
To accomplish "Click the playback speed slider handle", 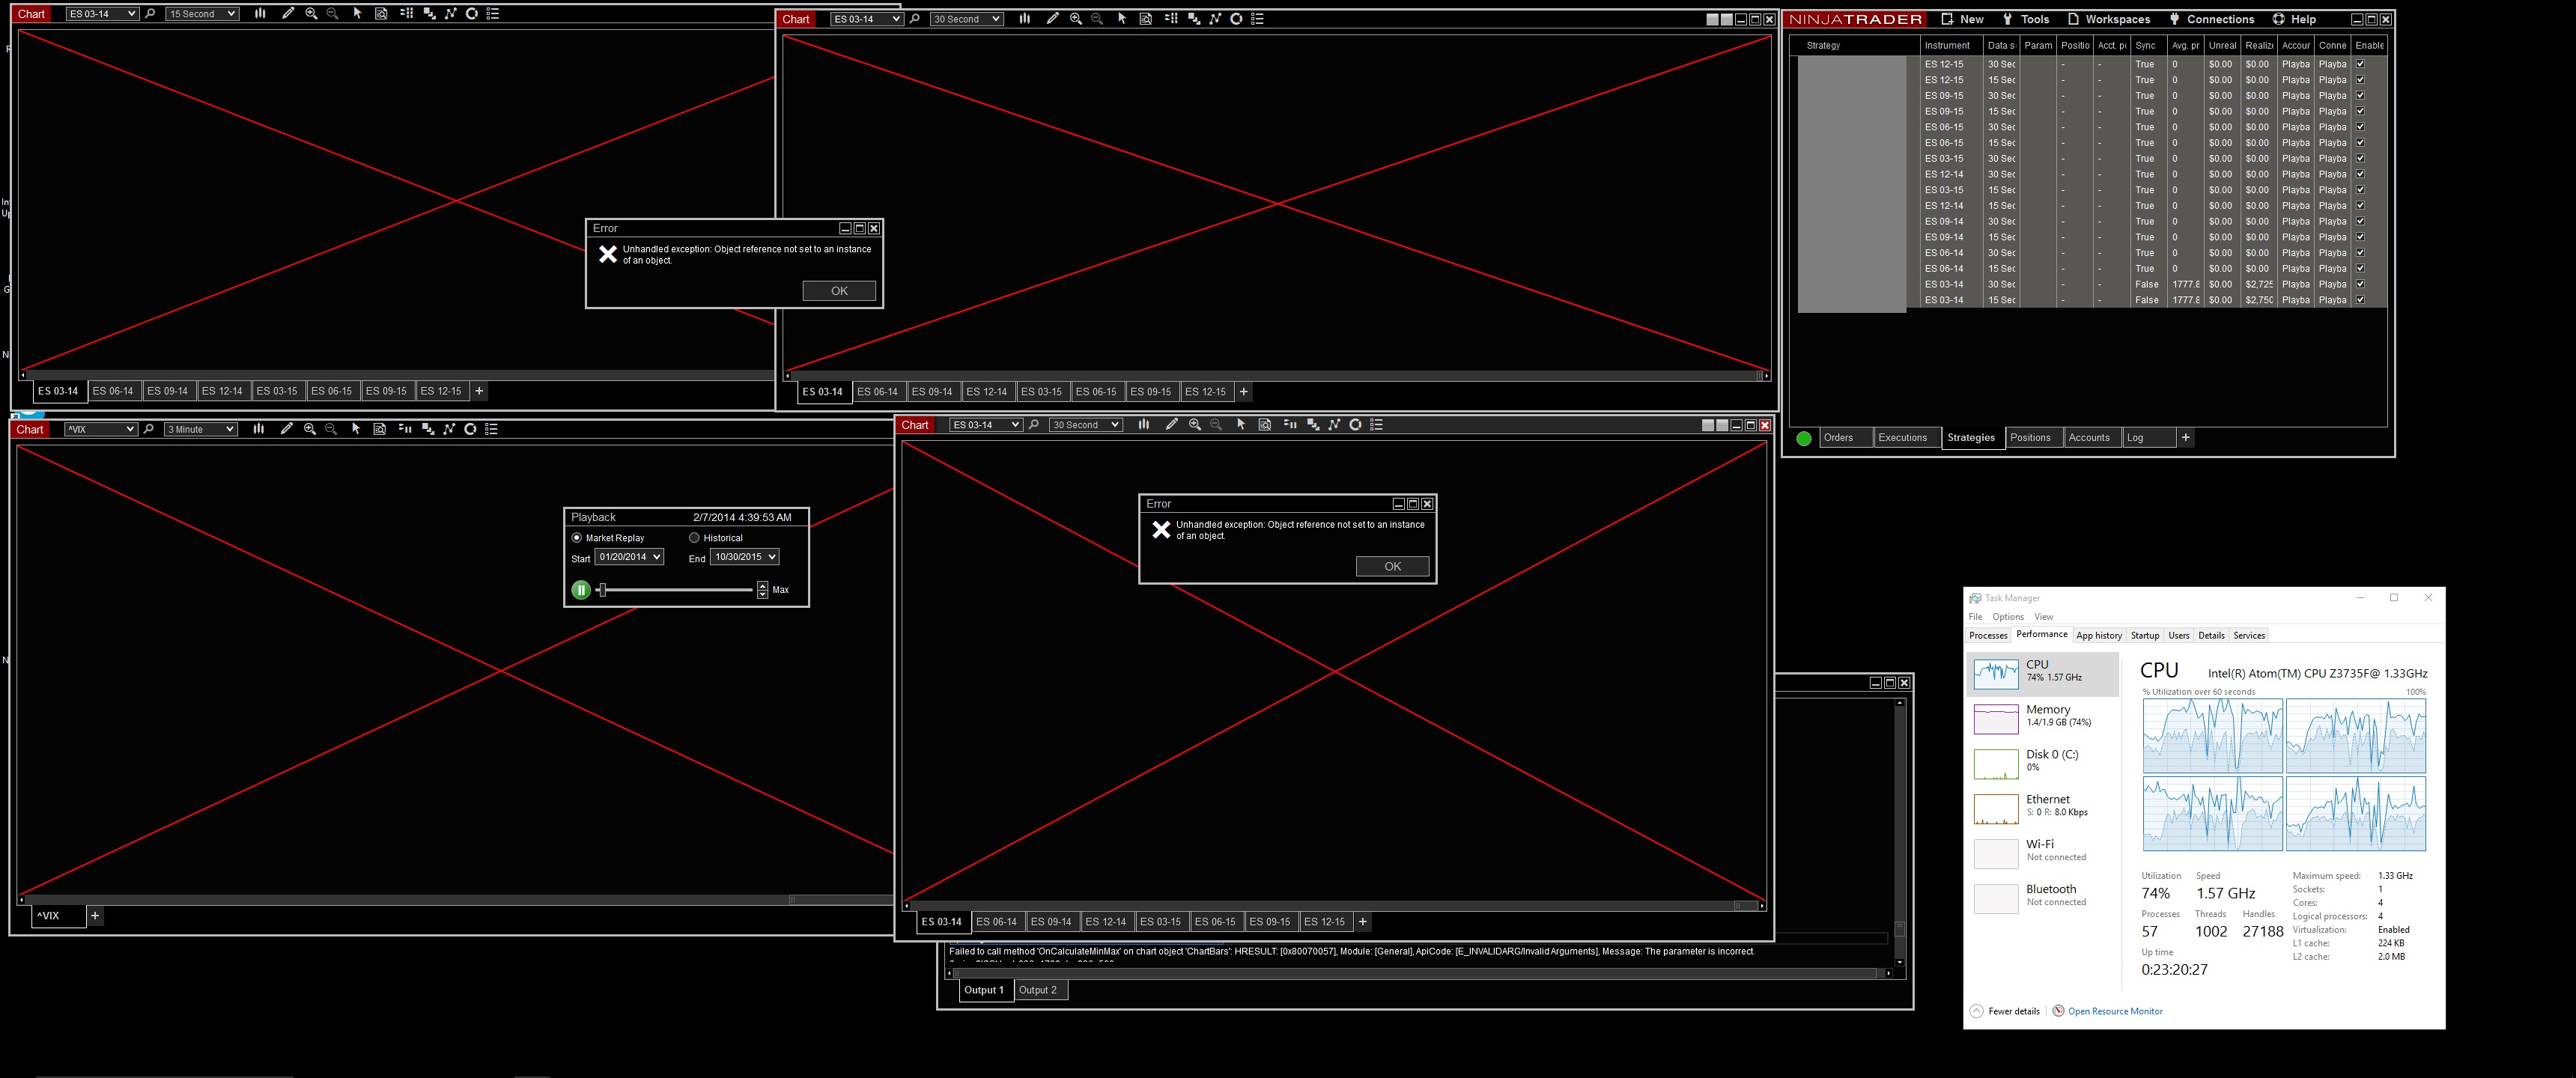I will point(602,590).
